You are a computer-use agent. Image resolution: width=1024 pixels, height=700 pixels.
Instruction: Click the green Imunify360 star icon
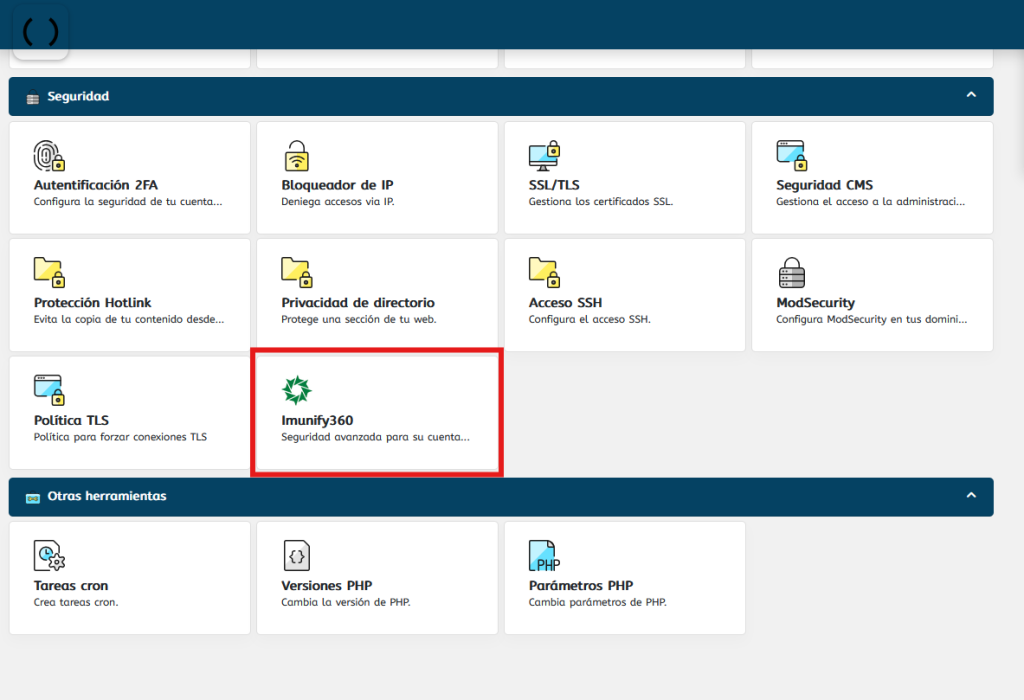pyautogui.click(x=297, y=390)
